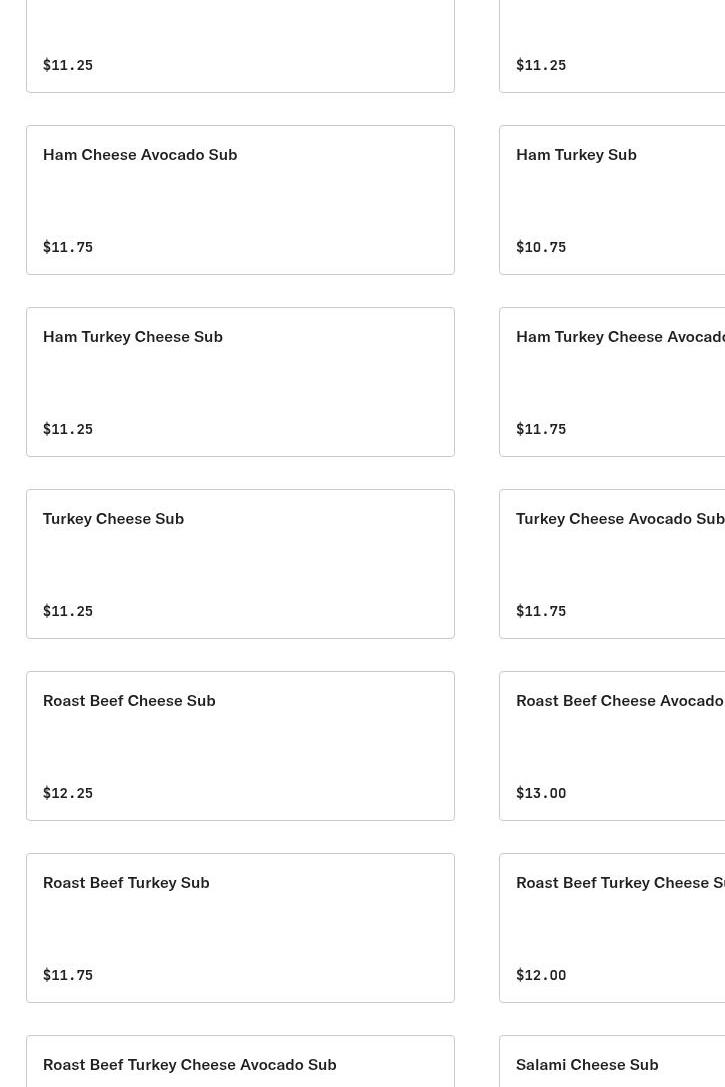
Task: Click the Turkey Cheese Sub title text
Action: 113,518
